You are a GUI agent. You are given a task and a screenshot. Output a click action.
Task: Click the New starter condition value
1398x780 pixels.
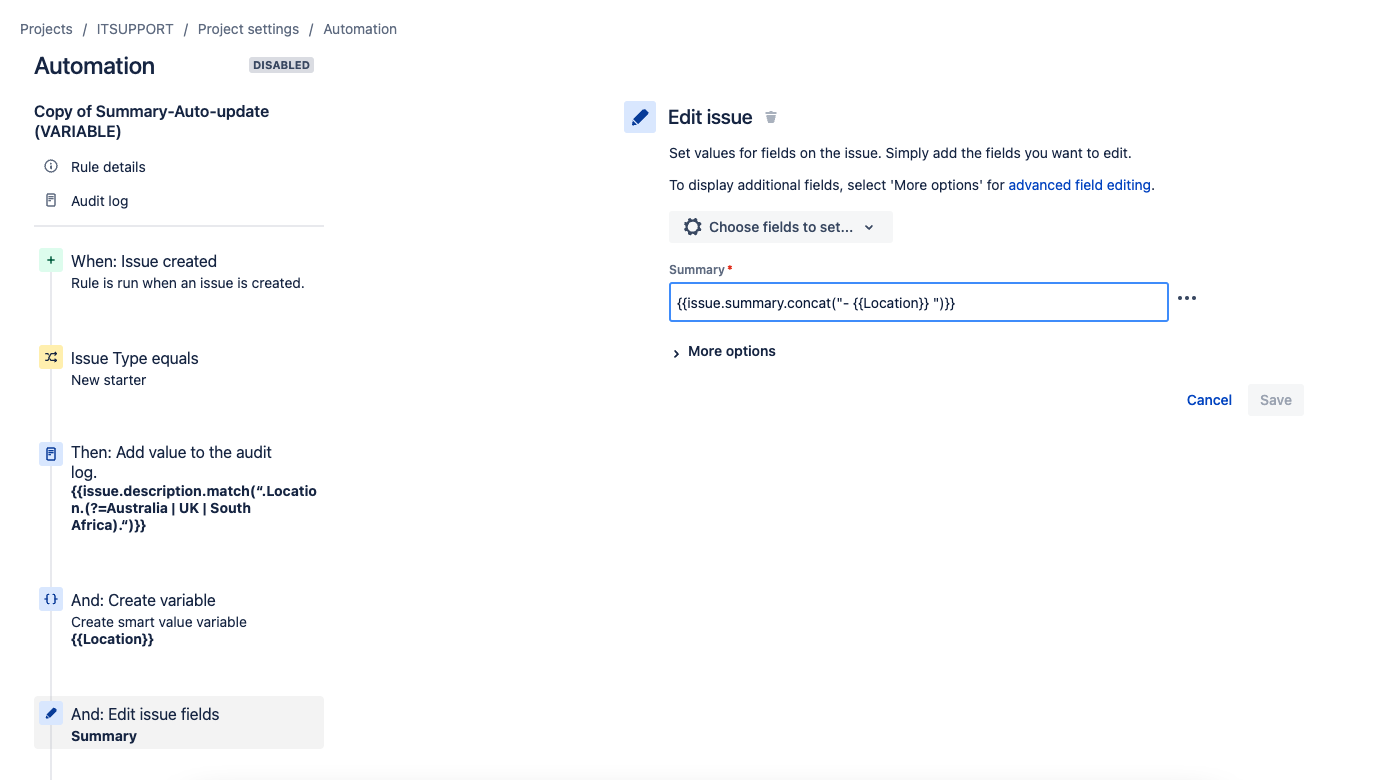click(x=108, y=380)
